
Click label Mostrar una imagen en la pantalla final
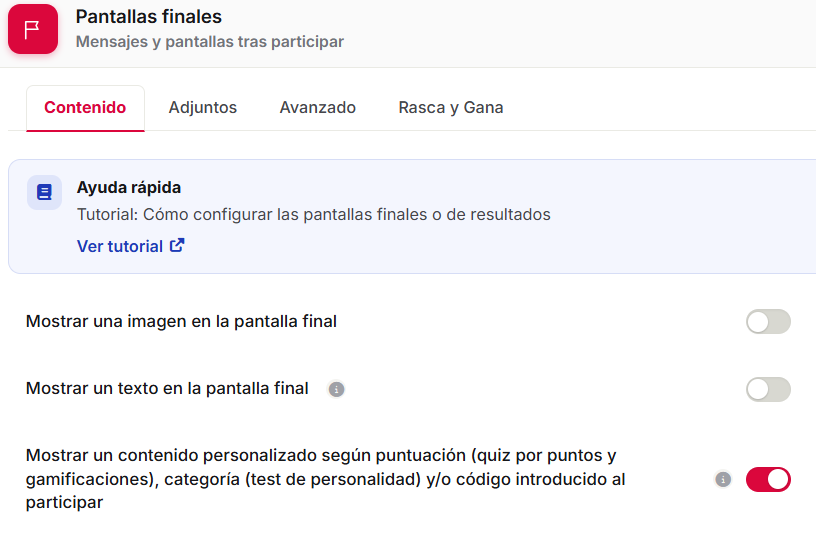[x=181, y=322]
